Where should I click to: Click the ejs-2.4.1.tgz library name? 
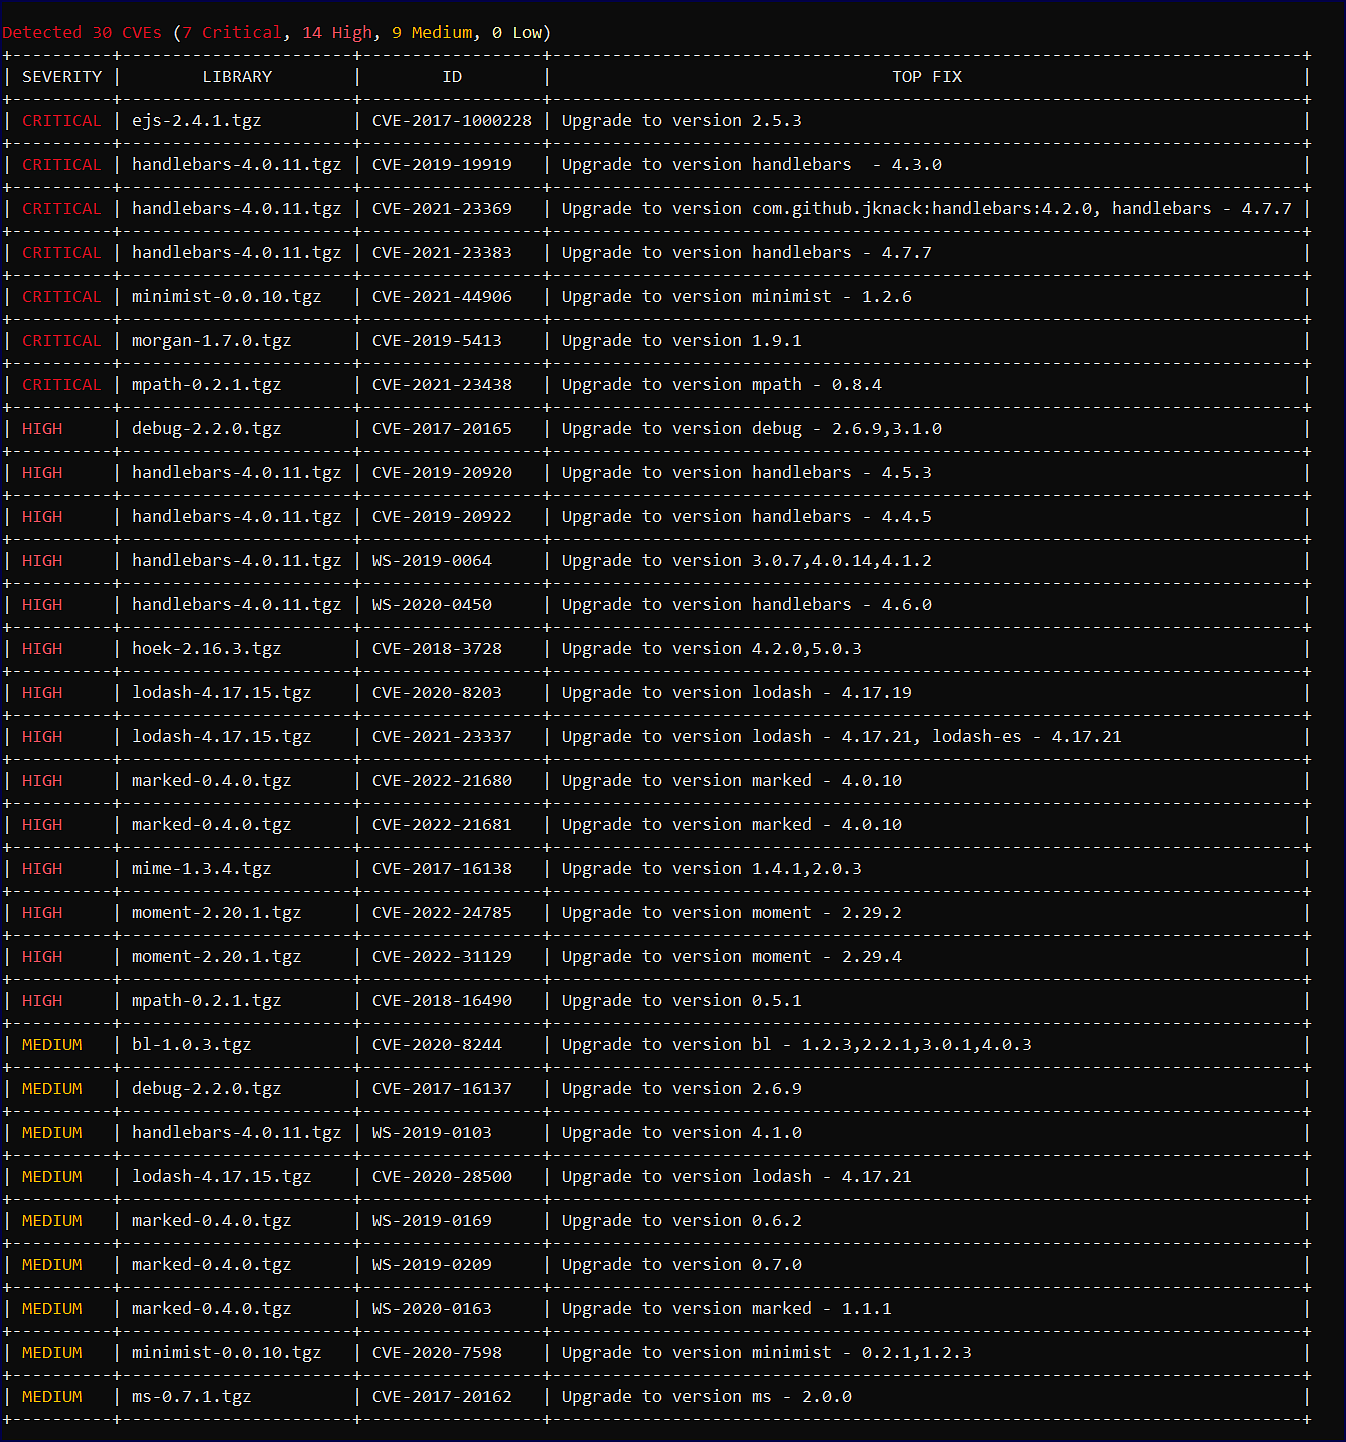click(196, 121)
